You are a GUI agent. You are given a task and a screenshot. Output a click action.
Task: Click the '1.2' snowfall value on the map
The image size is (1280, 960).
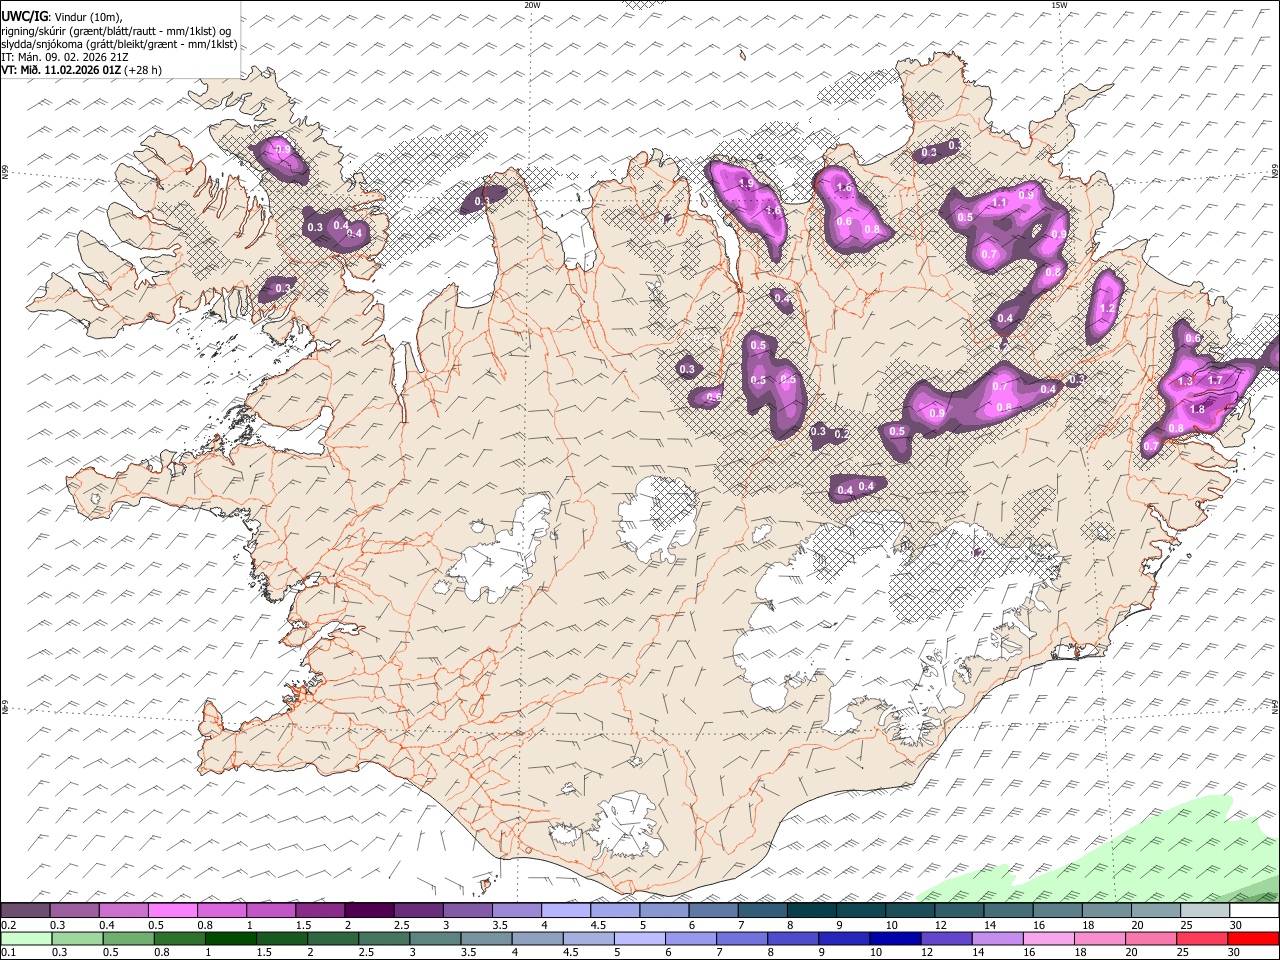coord(1107,309)
